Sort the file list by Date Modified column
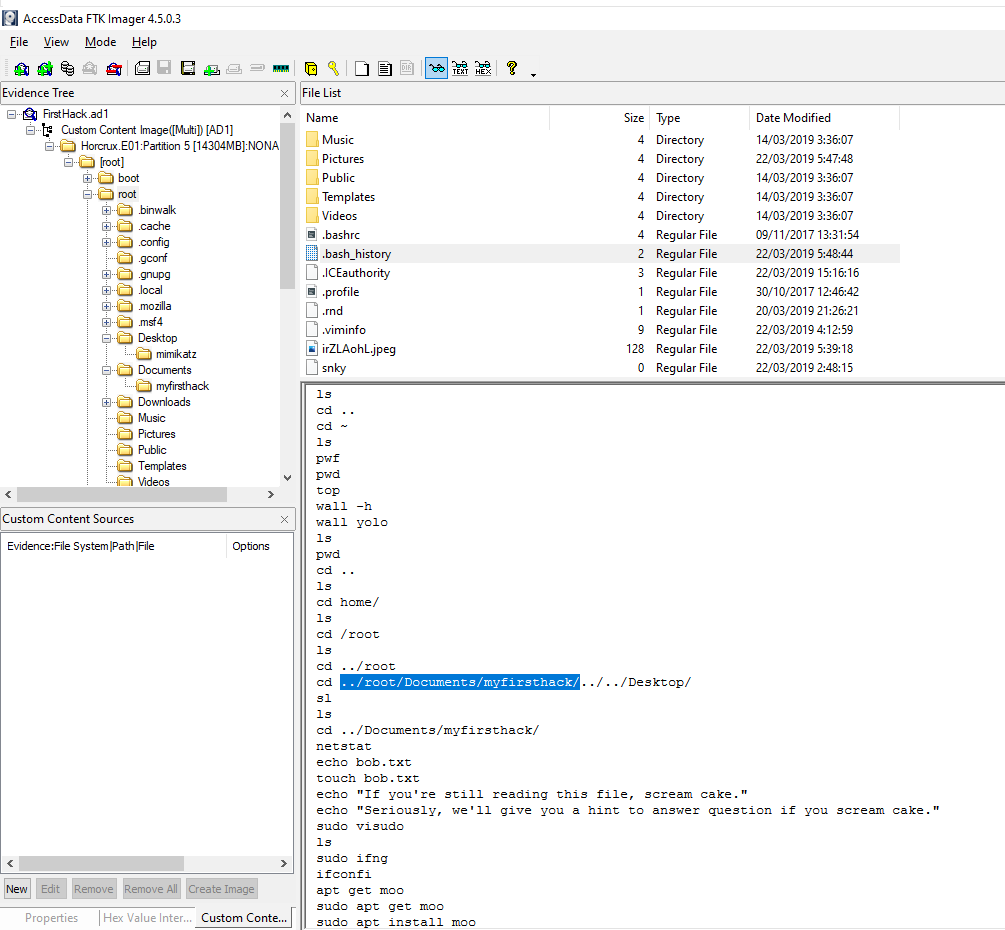Screen dimensions: 1005x930 793,118
